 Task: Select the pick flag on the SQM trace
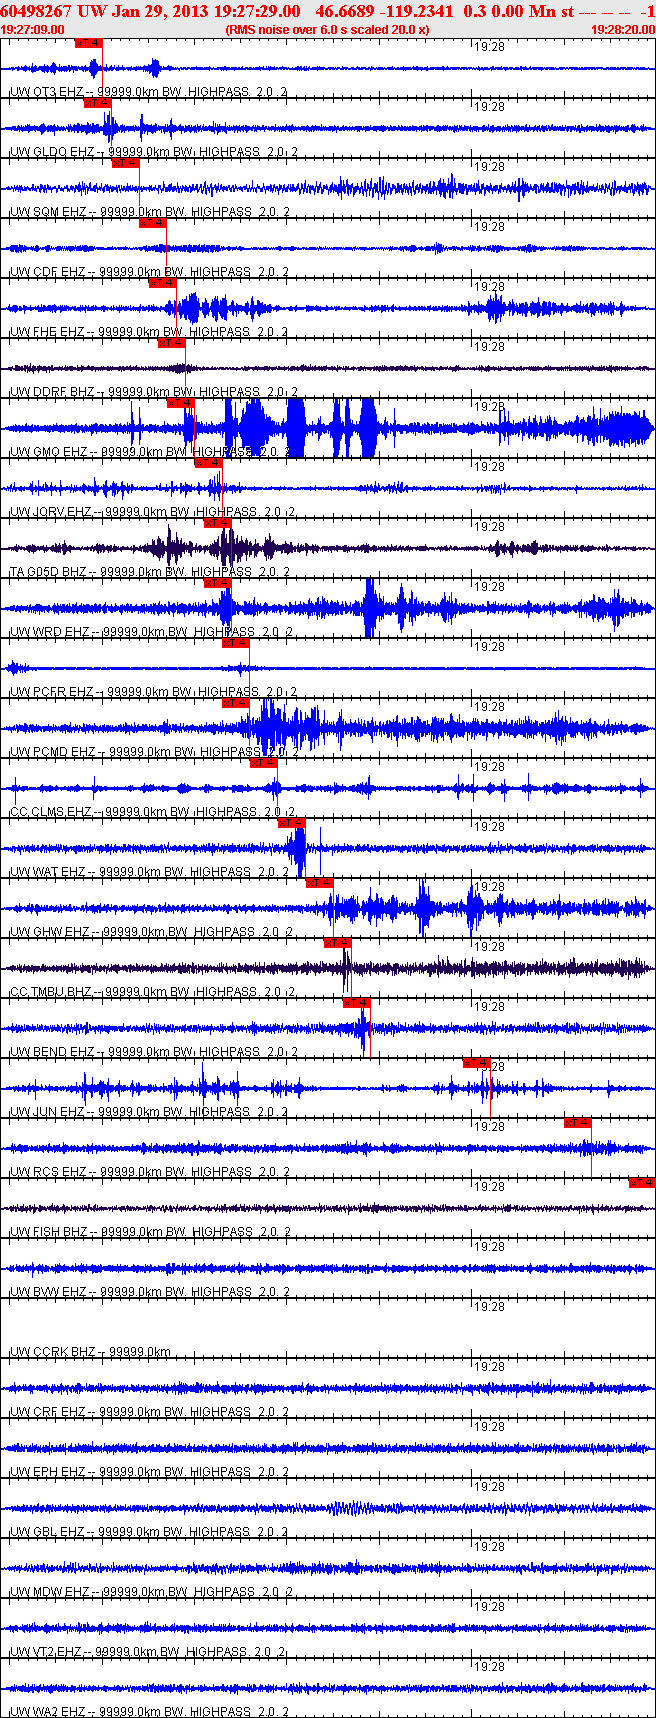[x=125, y=163]
